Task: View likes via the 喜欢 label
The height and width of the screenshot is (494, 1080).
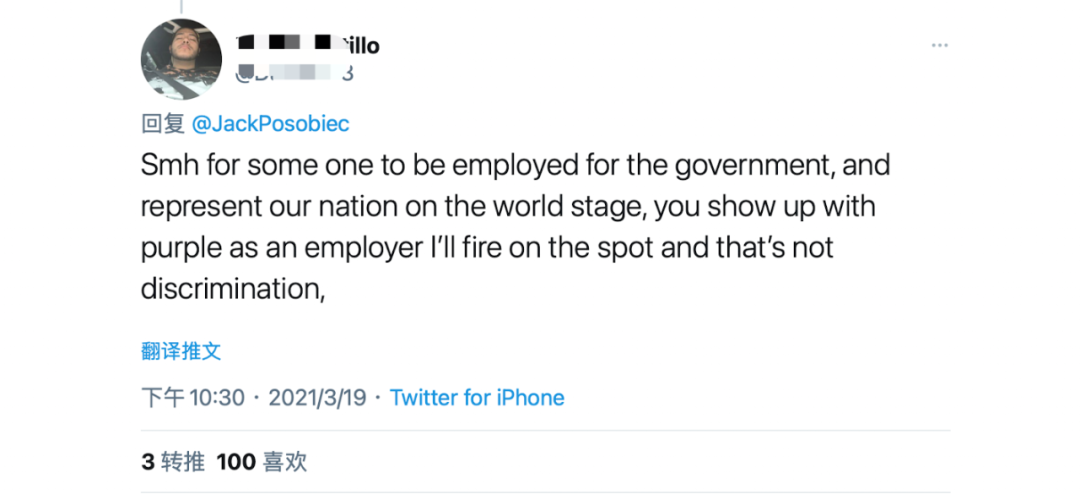Action: (285, 462)
